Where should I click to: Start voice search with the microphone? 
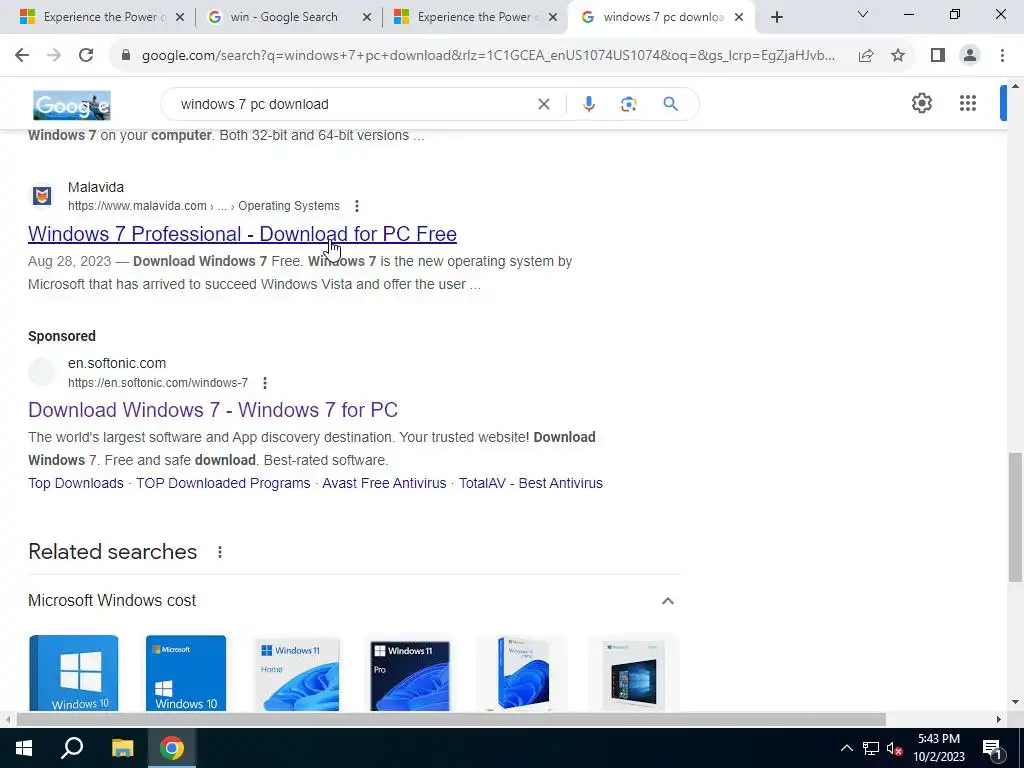coord(588,104)
